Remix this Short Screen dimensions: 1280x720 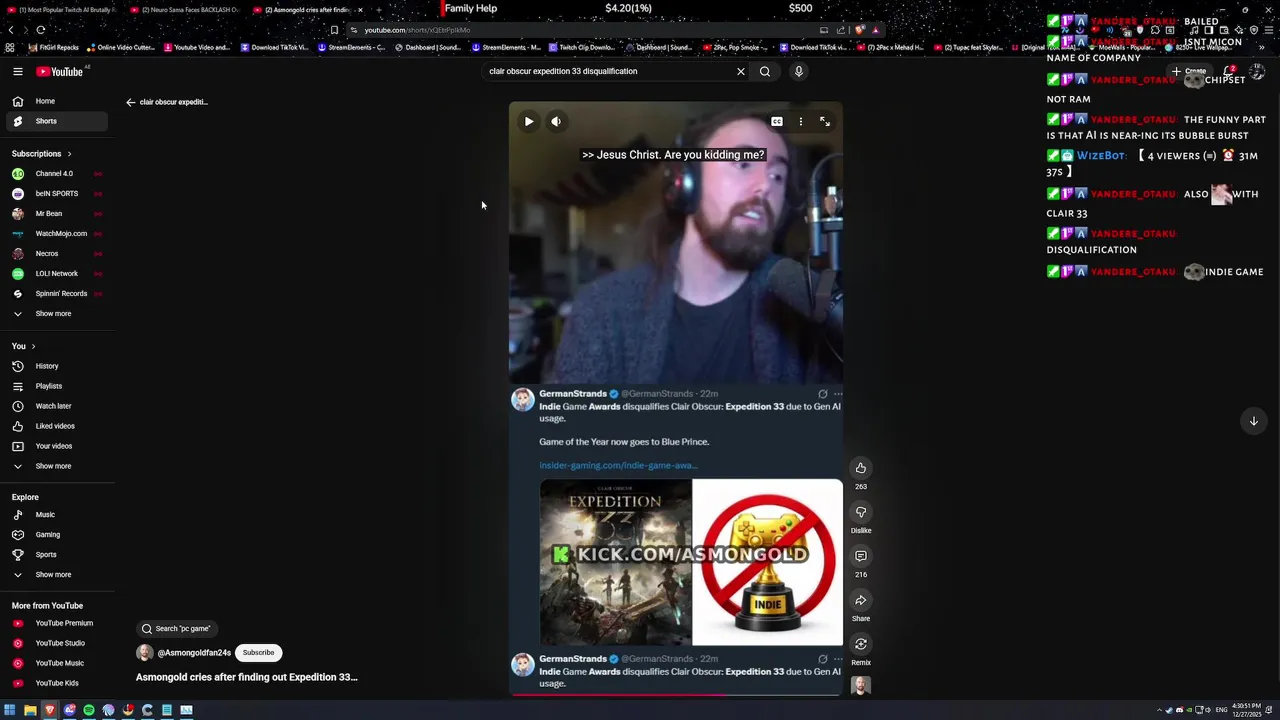pyautogui.click(x=860, y=644)
